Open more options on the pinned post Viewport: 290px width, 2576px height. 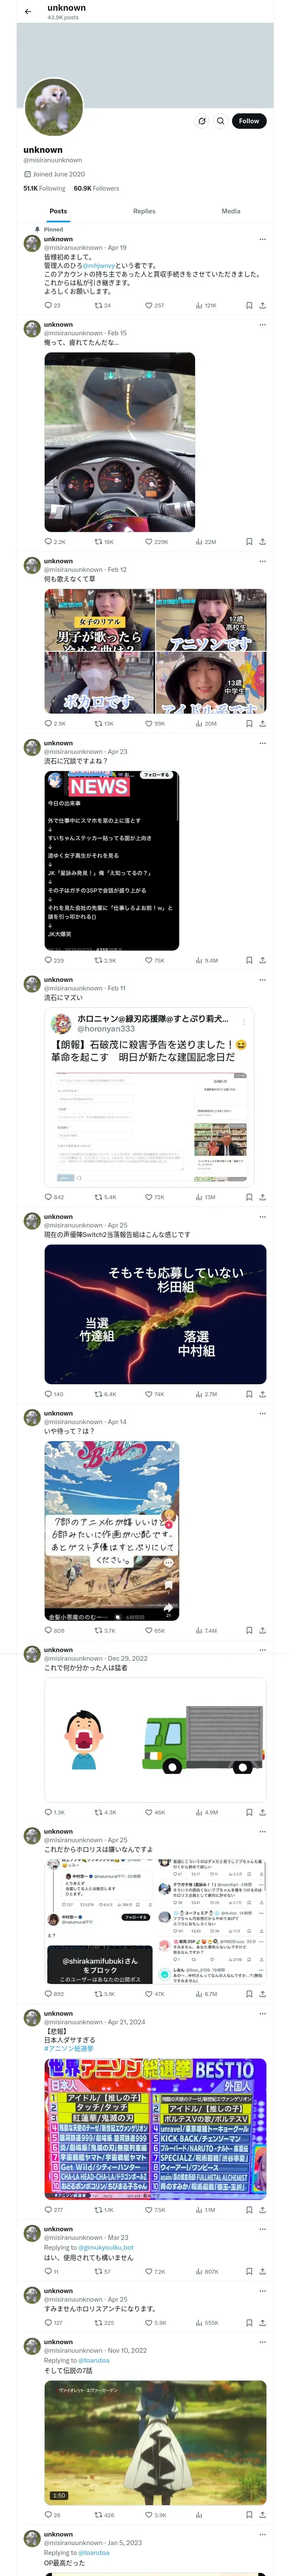tap(262, 239)
